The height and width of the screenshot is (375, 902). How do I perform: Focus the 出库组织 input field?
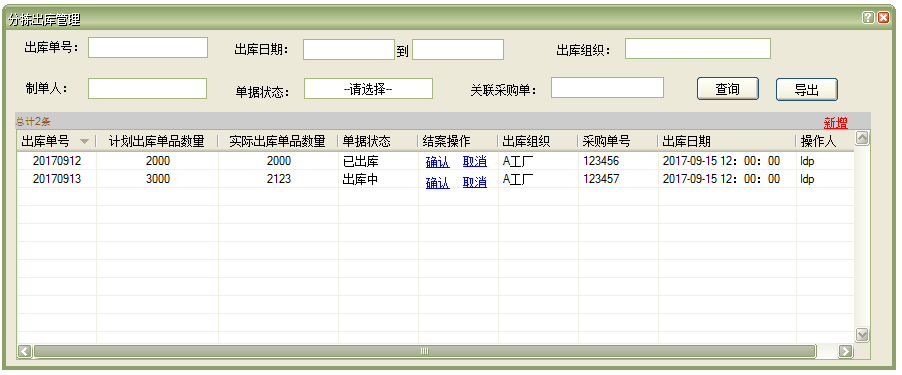point(698,48)
